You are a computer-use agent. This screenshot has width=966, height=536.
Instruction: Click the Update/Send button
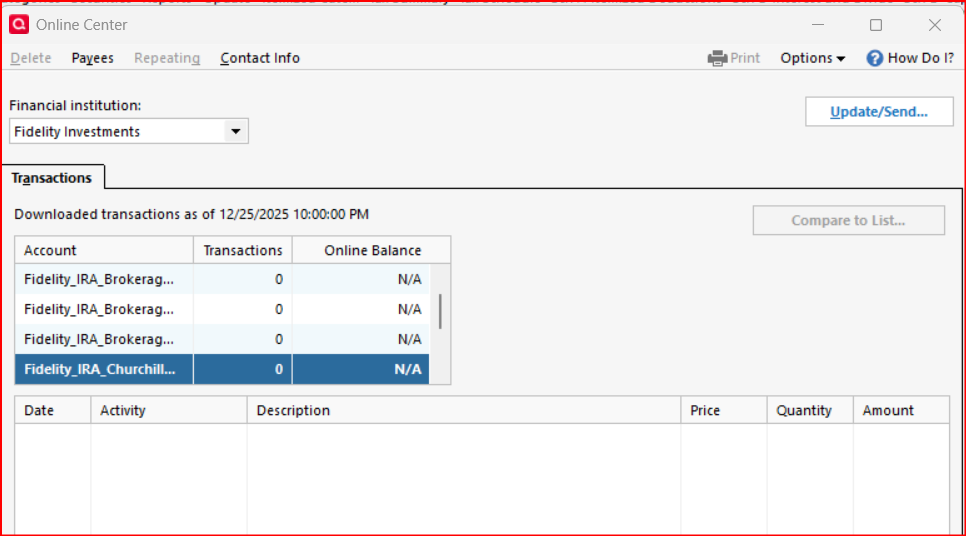(879, 112)
